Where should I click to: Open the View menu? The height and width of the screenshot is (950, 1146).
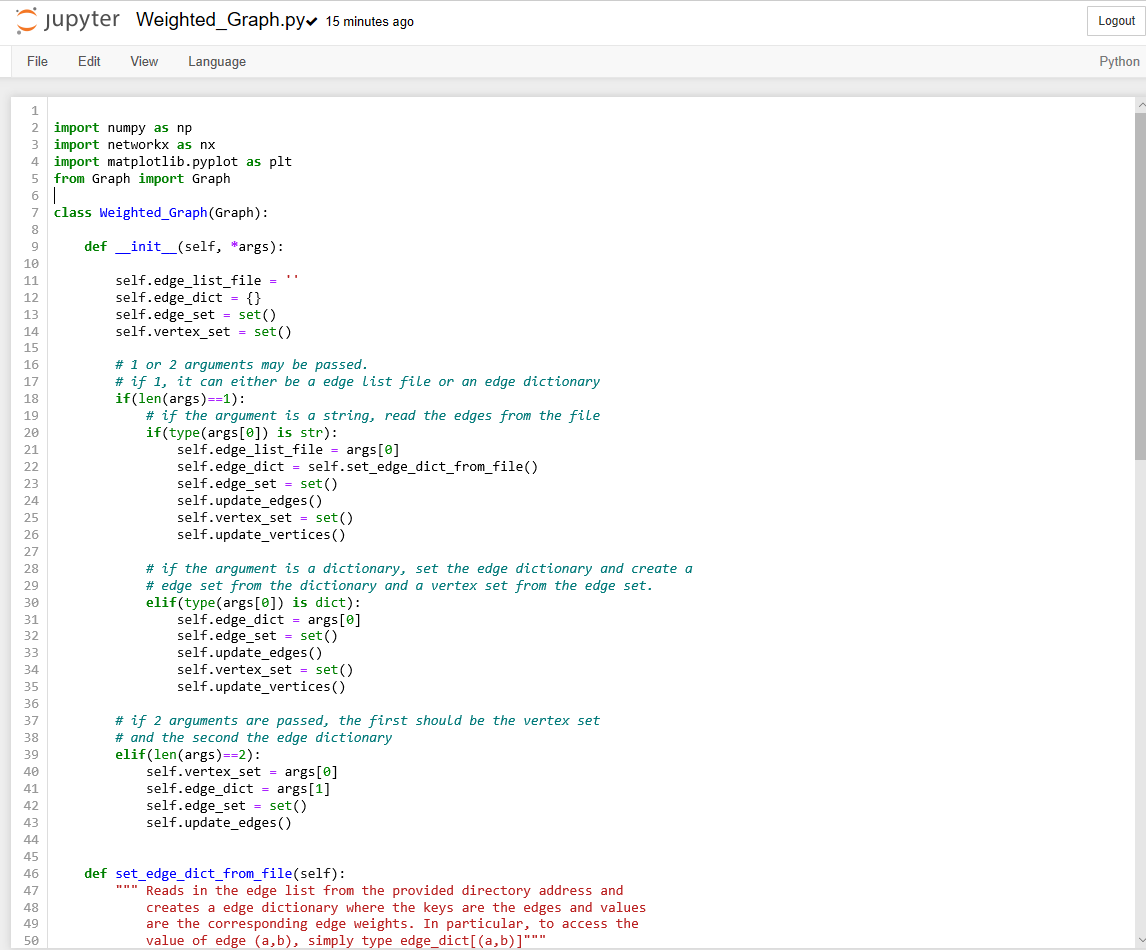coord(144,61)
